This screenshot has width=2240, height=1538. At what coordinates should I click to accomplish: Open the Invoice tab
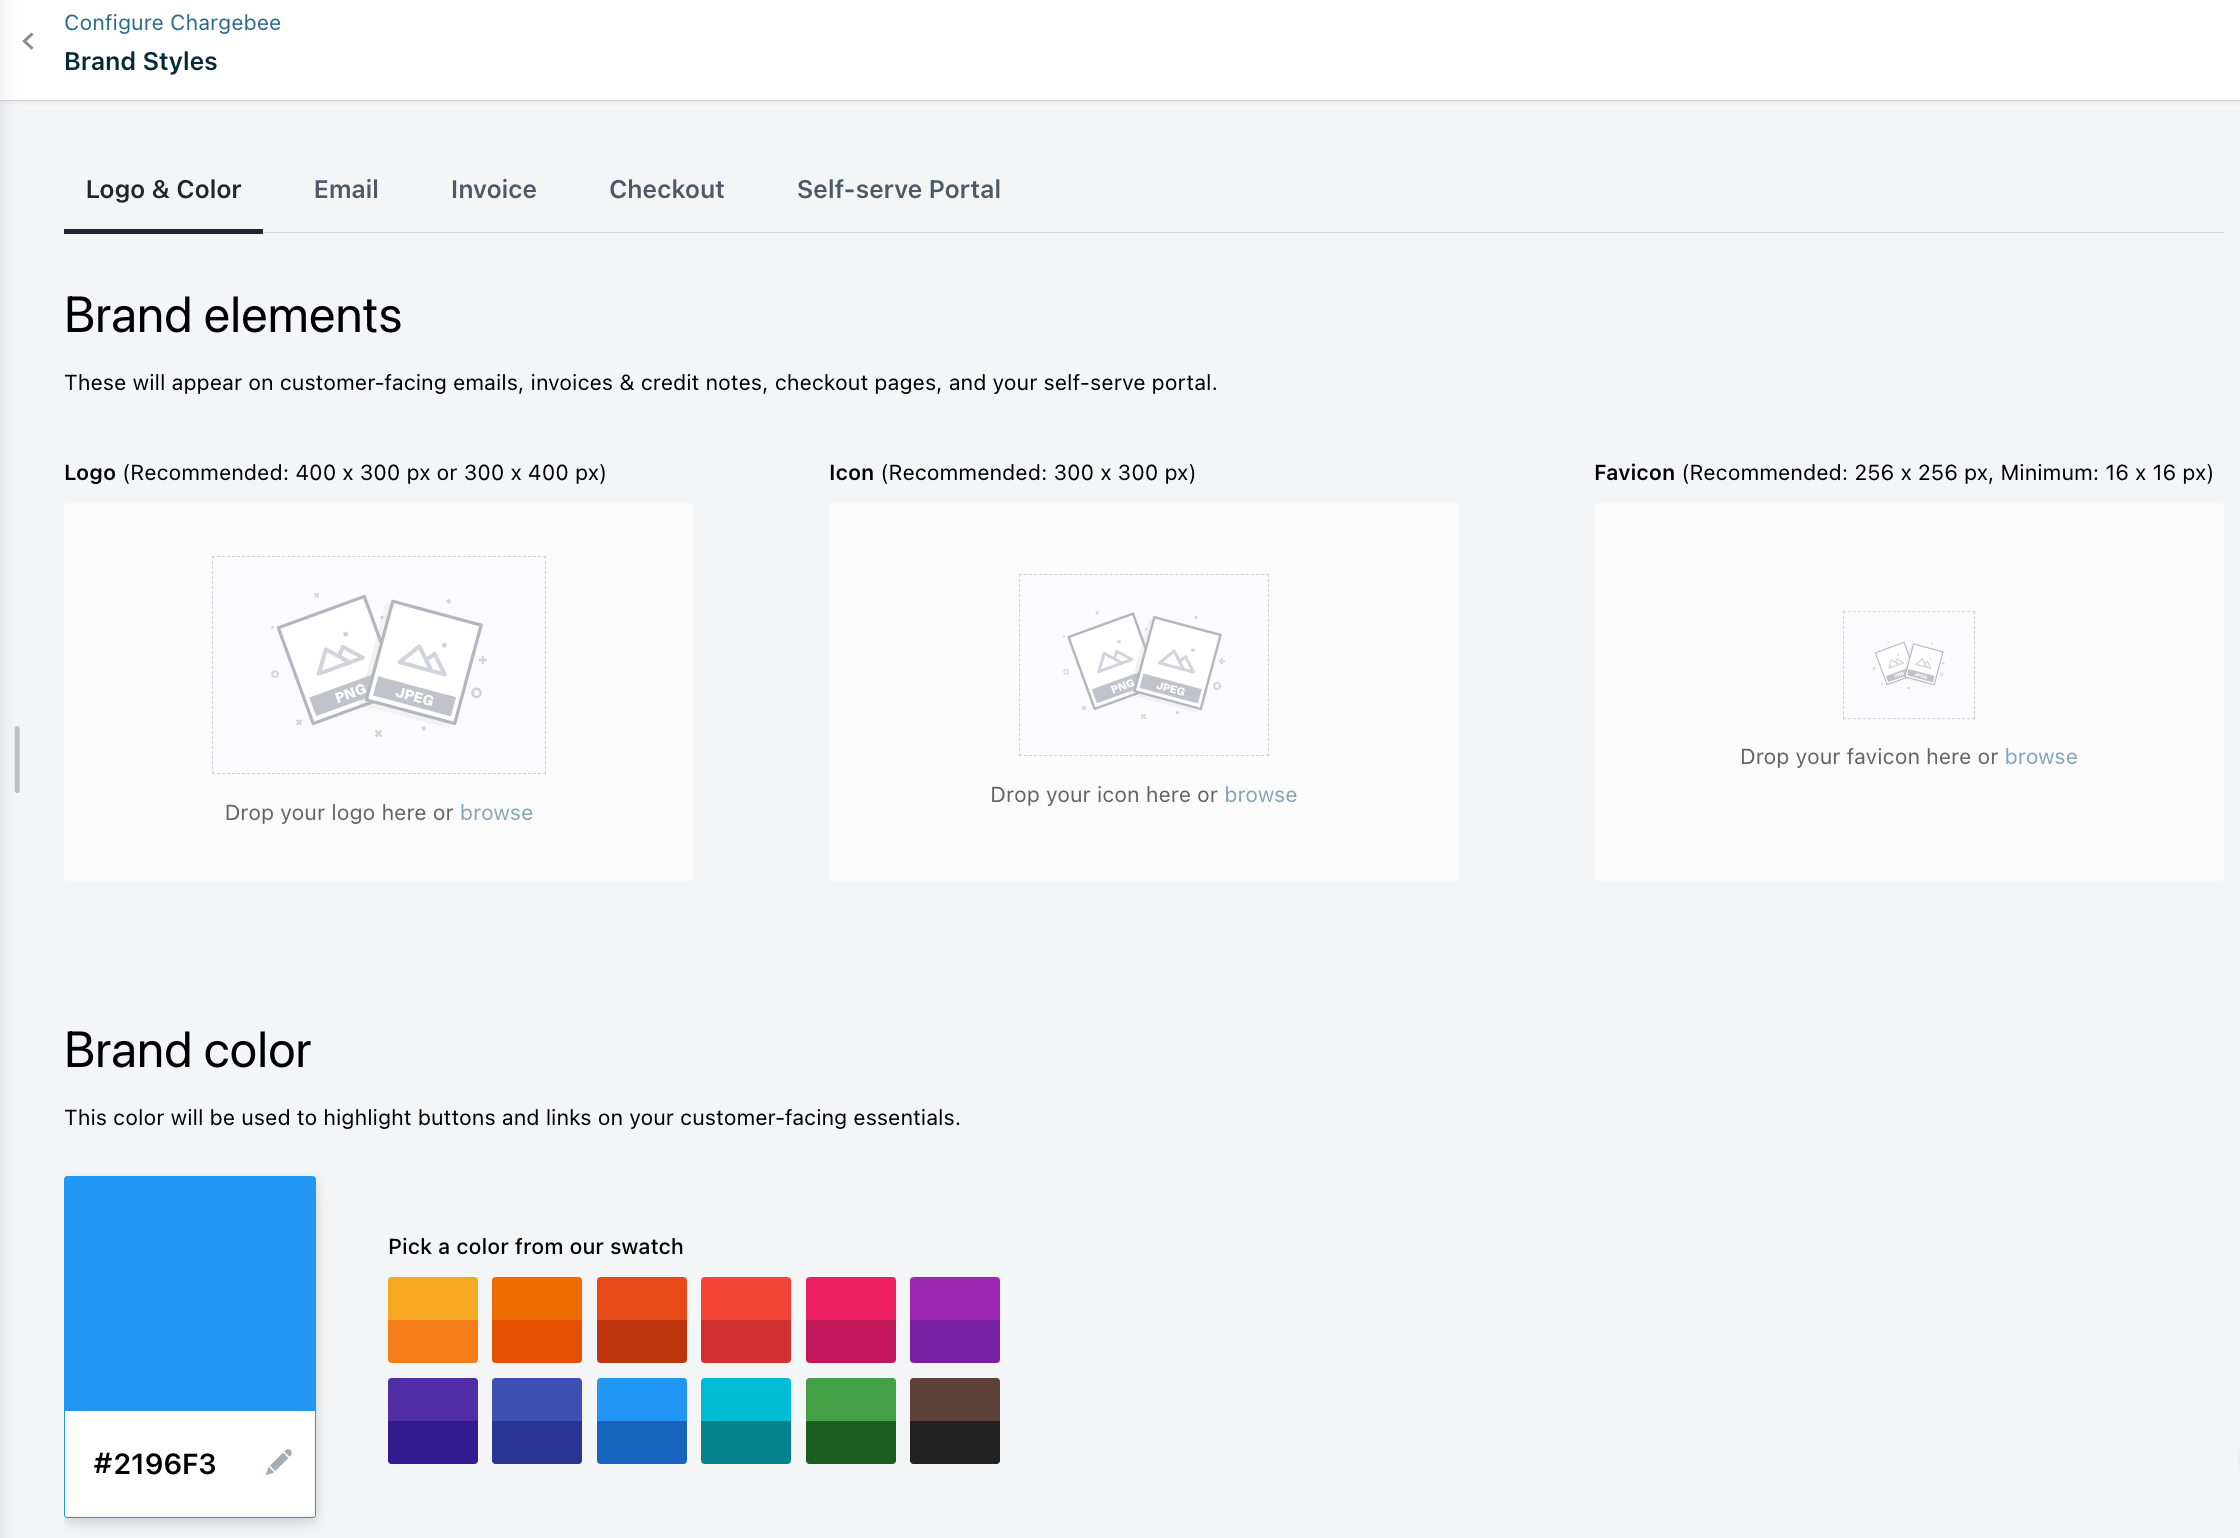coord(493,190)
